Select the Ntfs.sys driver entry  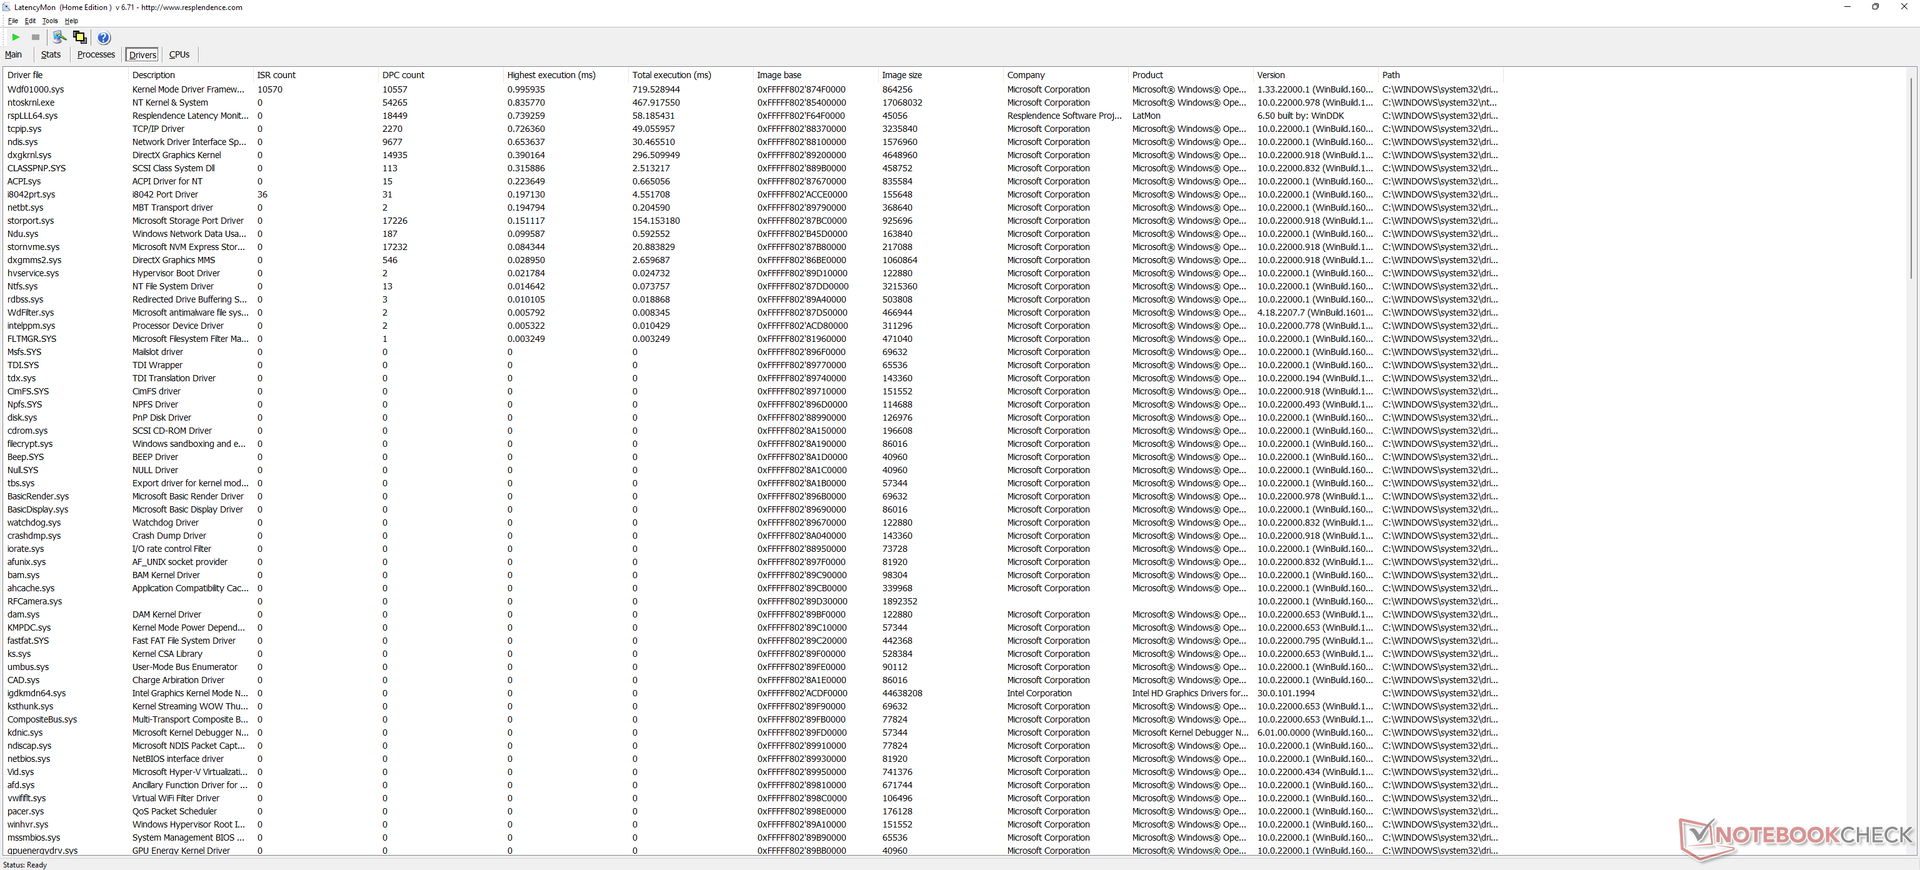23,286
